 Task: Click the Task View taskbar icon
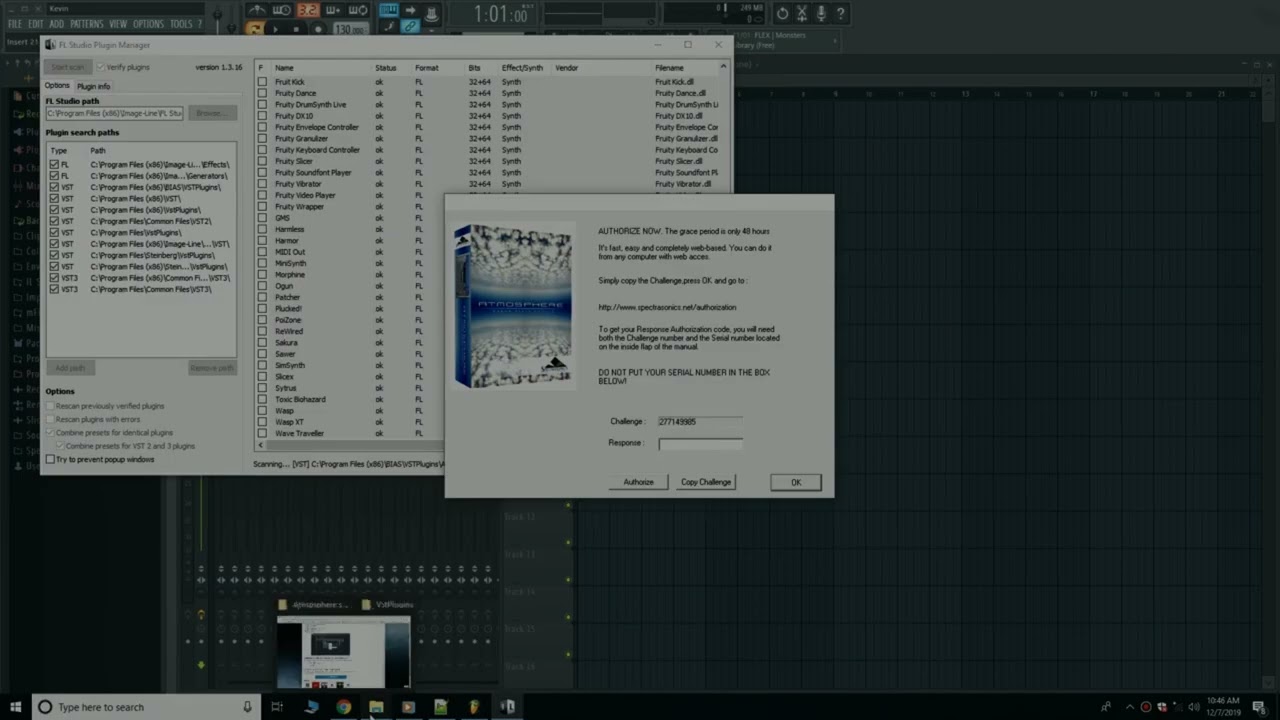tap(277, 707)
